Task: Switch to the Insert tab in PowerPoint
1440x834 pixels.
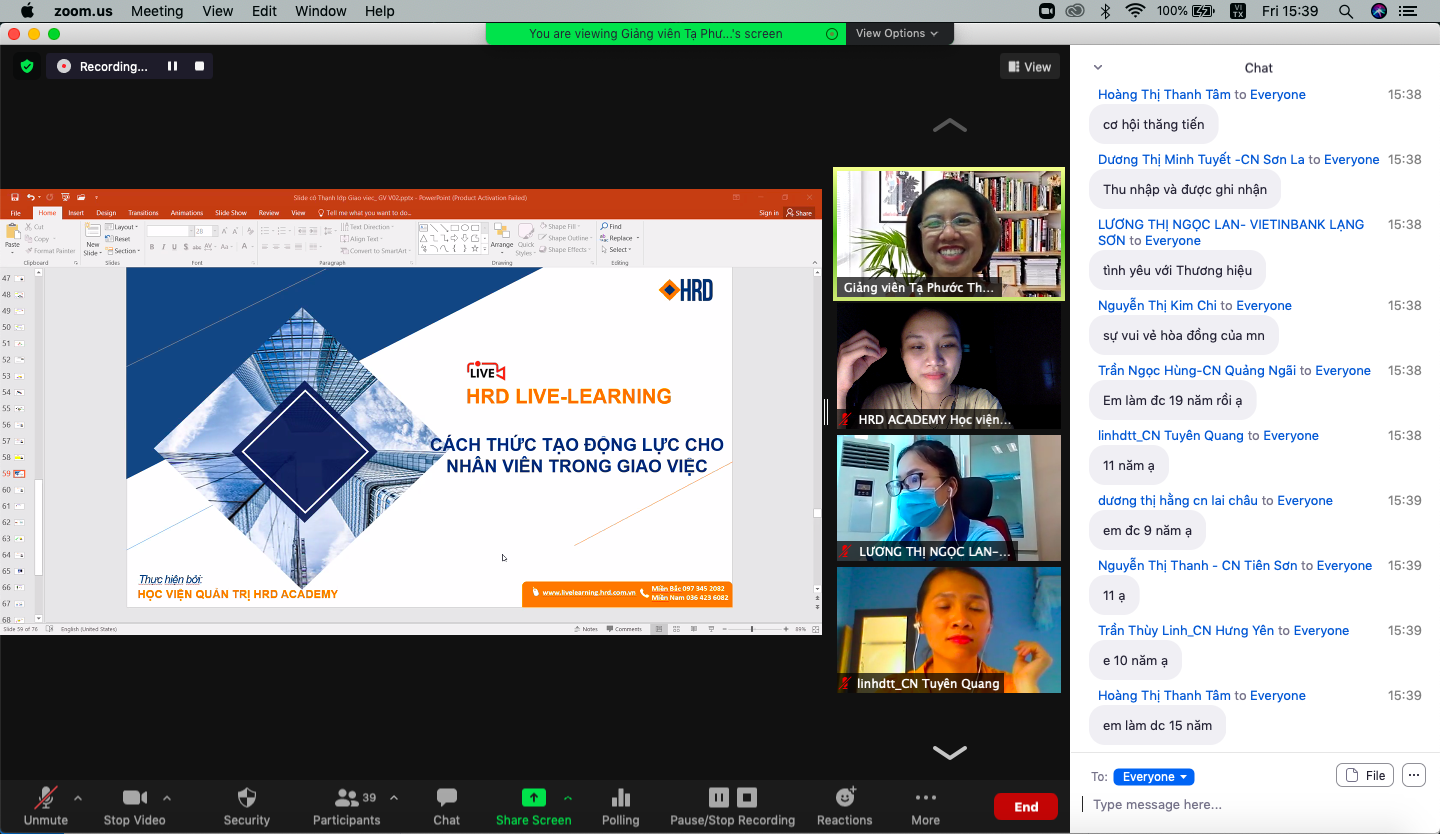Action: click(76, 213)
